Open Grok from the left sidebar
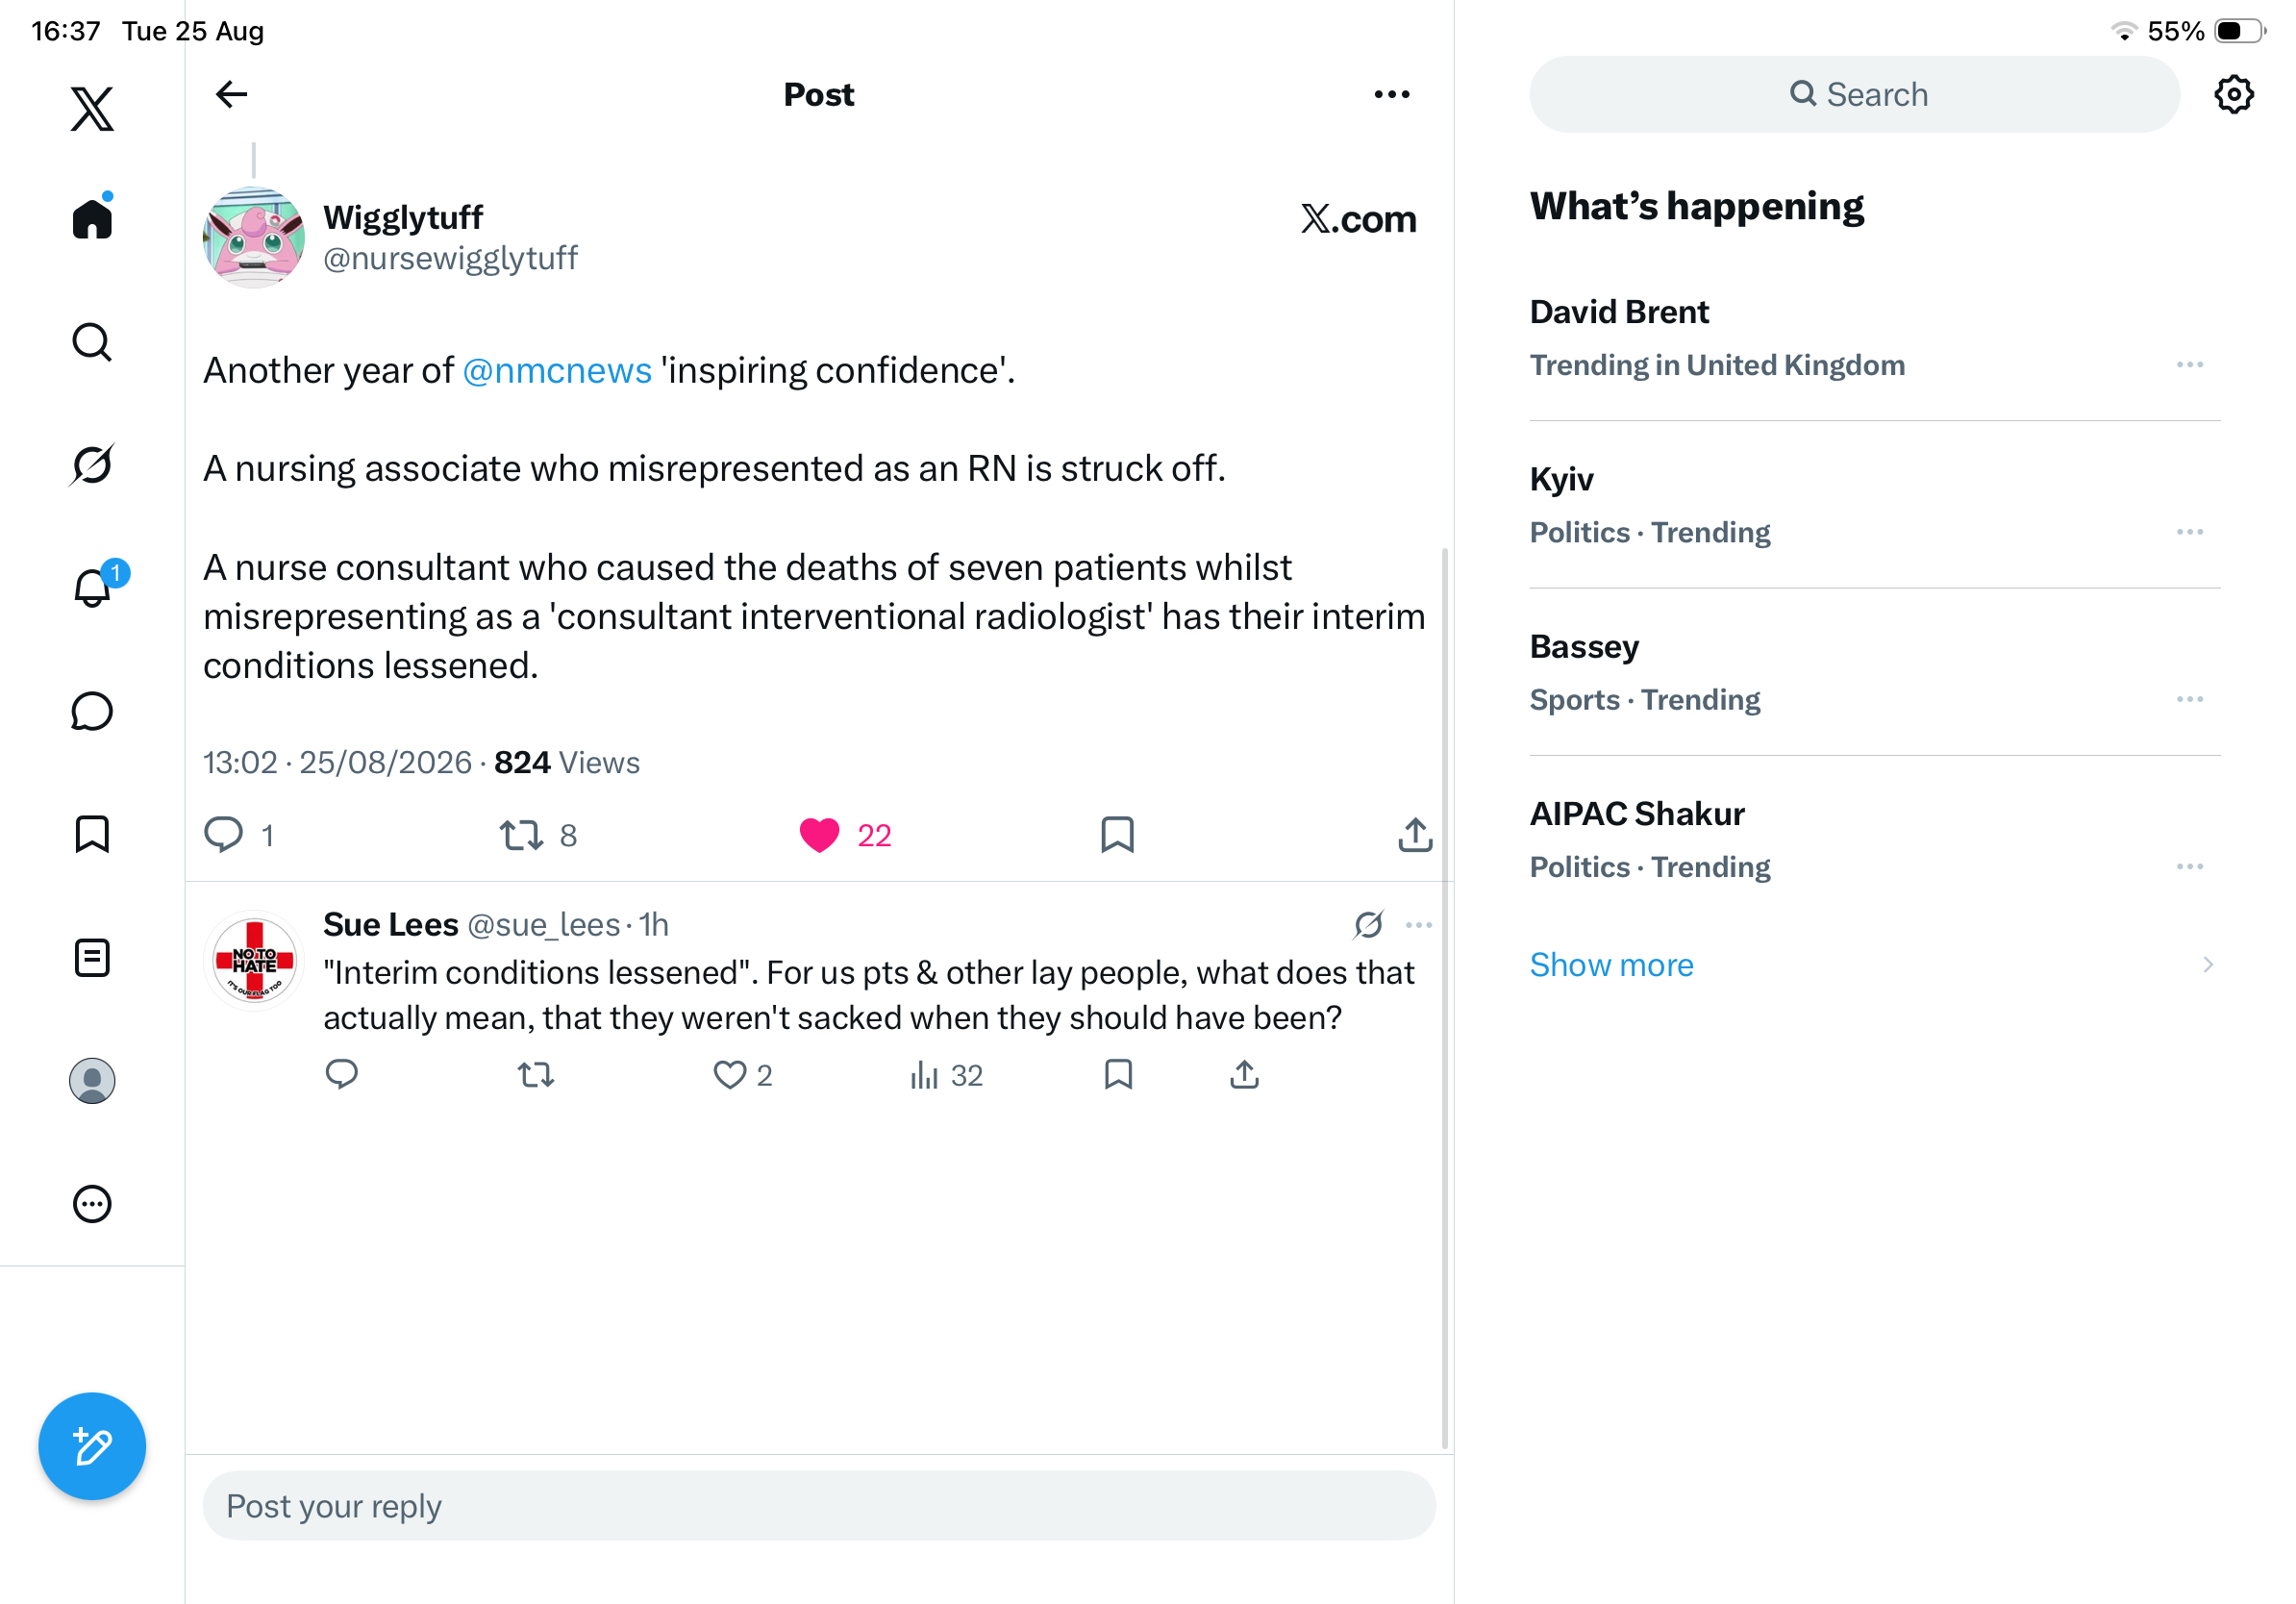Viewport: 2296px width, 1604px height. 92,465
